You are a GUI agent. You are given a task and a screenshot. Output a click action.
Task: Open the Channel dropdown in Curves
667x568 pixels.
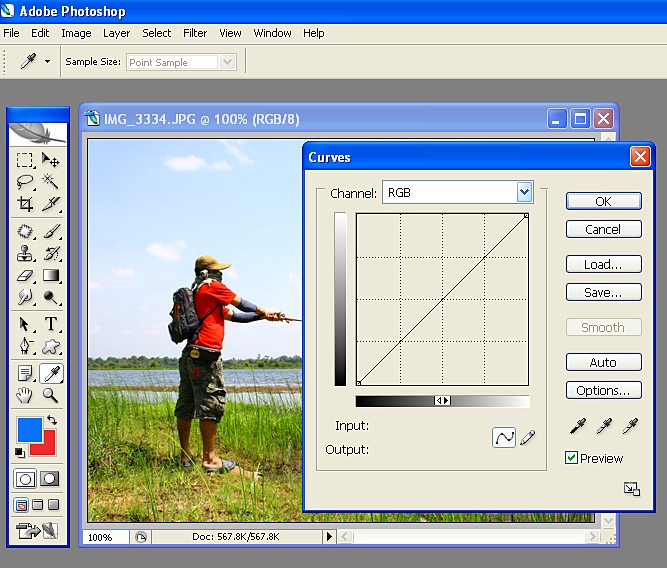524,192
